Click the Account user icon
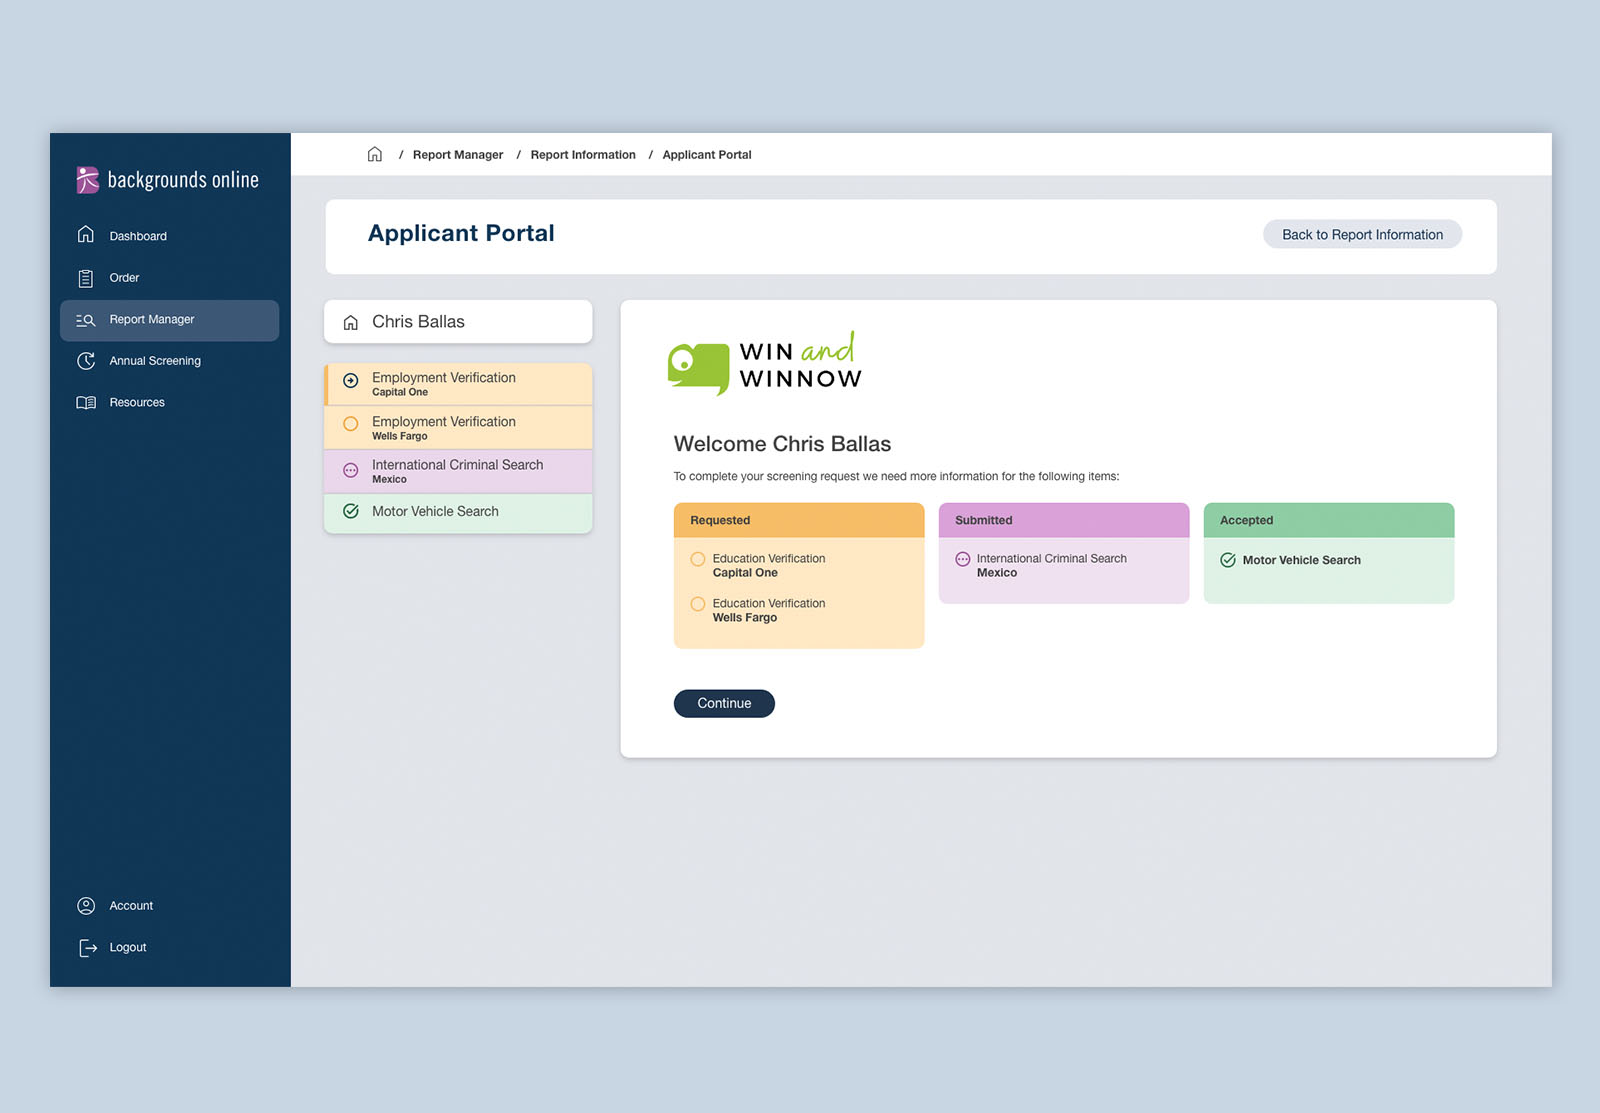The image size is (1600, 1113). tap(86, 906)
